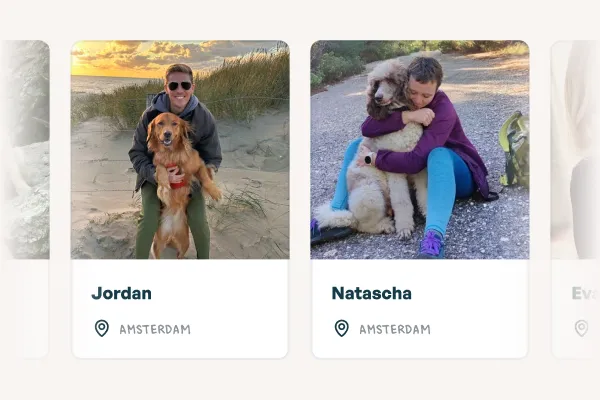The image size is (600, 400).
Task: Click the white info area of Natascha's card
Action: point(420,309)
